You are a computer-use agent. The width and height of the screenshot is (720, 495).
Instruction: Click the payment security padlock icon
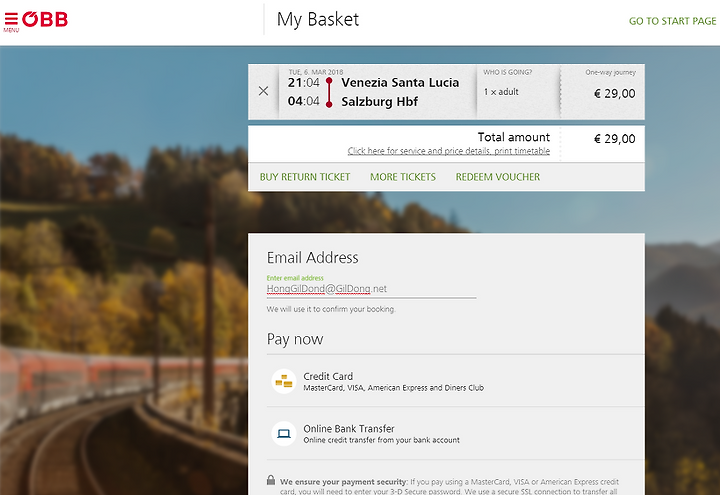pyautogui.click(x=271, y=480)
